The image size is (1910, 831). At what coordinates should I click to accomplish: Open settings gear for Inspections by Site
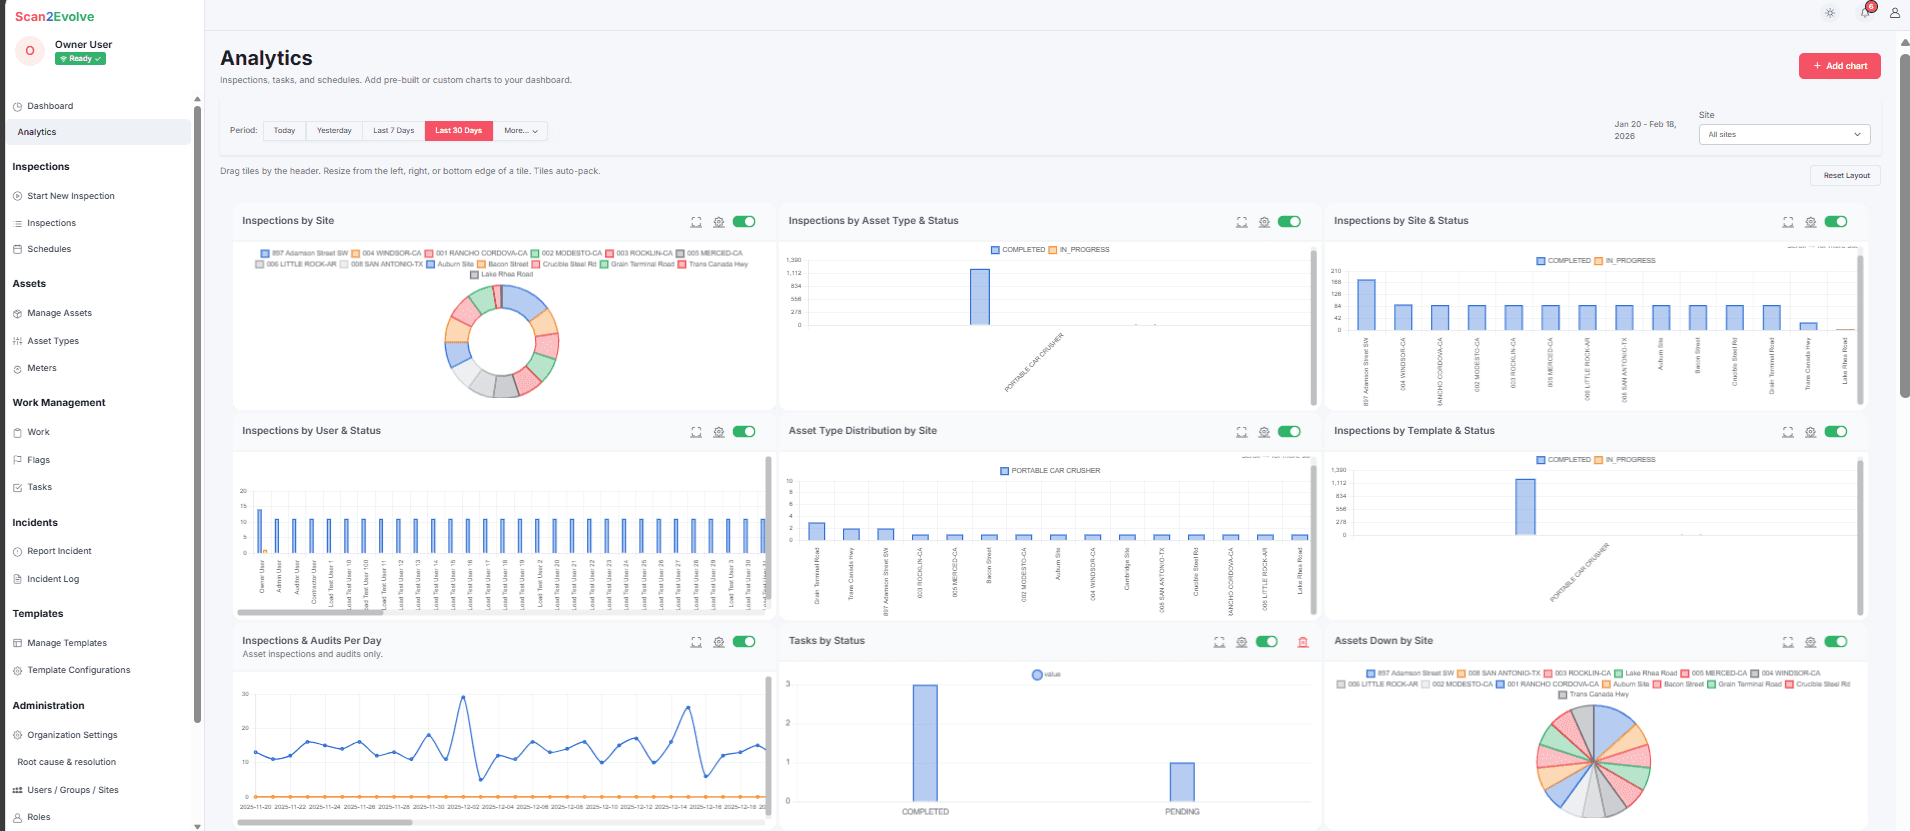click(x=719, y=222)
